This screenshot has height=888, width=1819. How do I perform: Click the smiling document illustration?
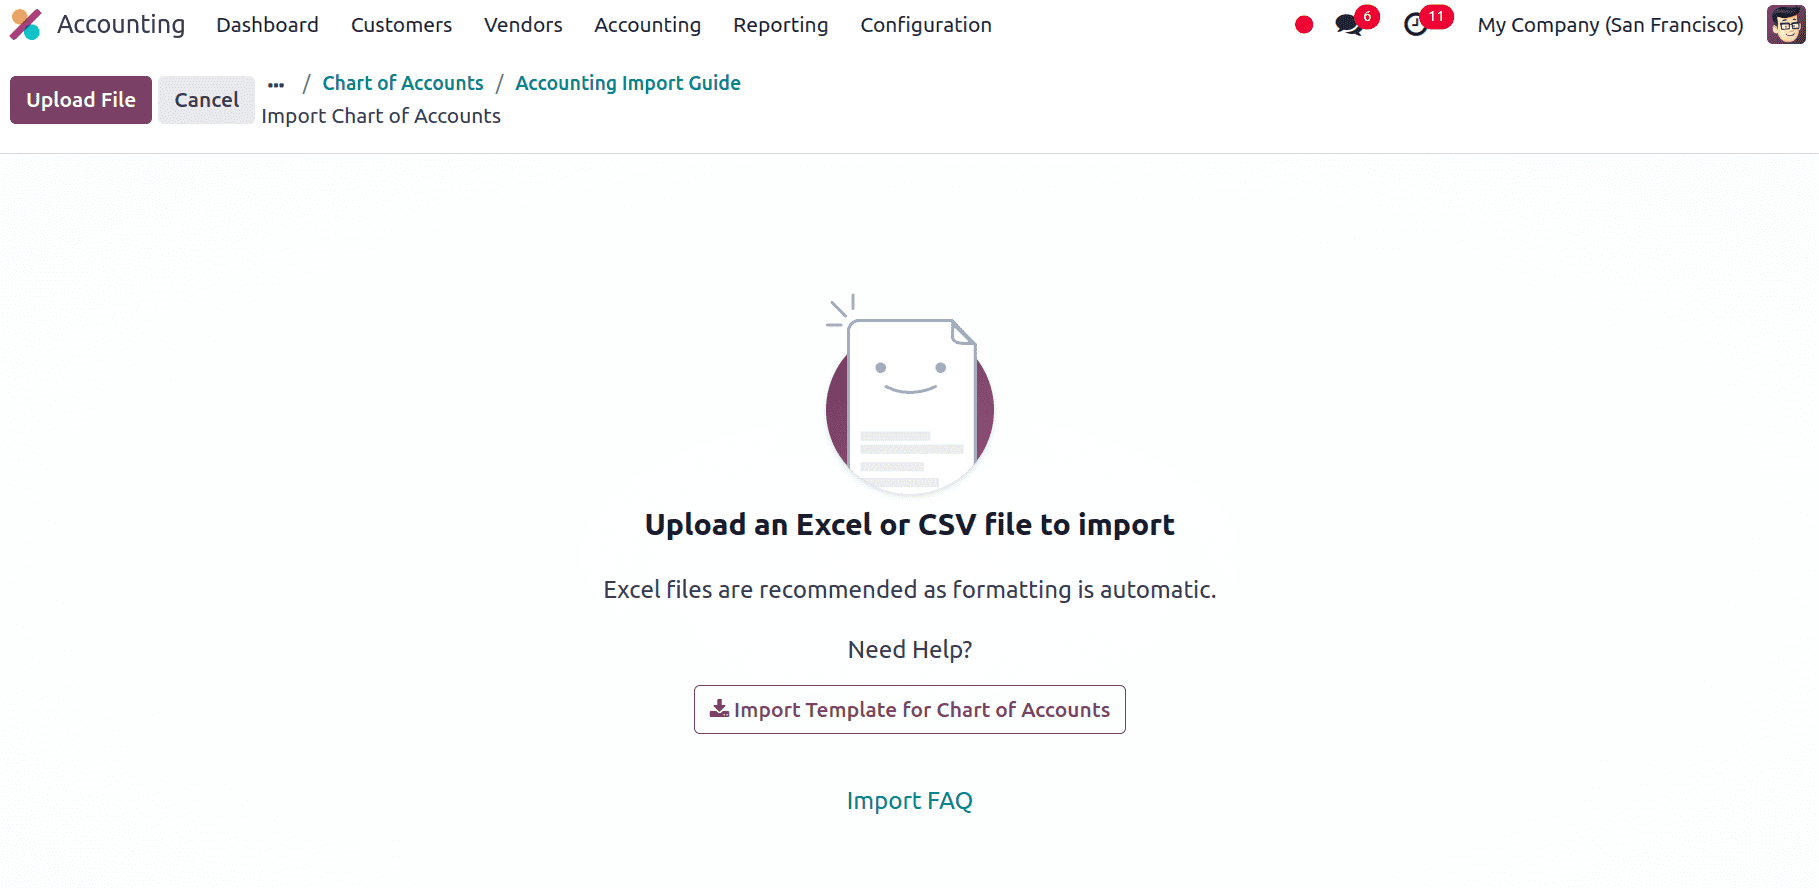910,395
